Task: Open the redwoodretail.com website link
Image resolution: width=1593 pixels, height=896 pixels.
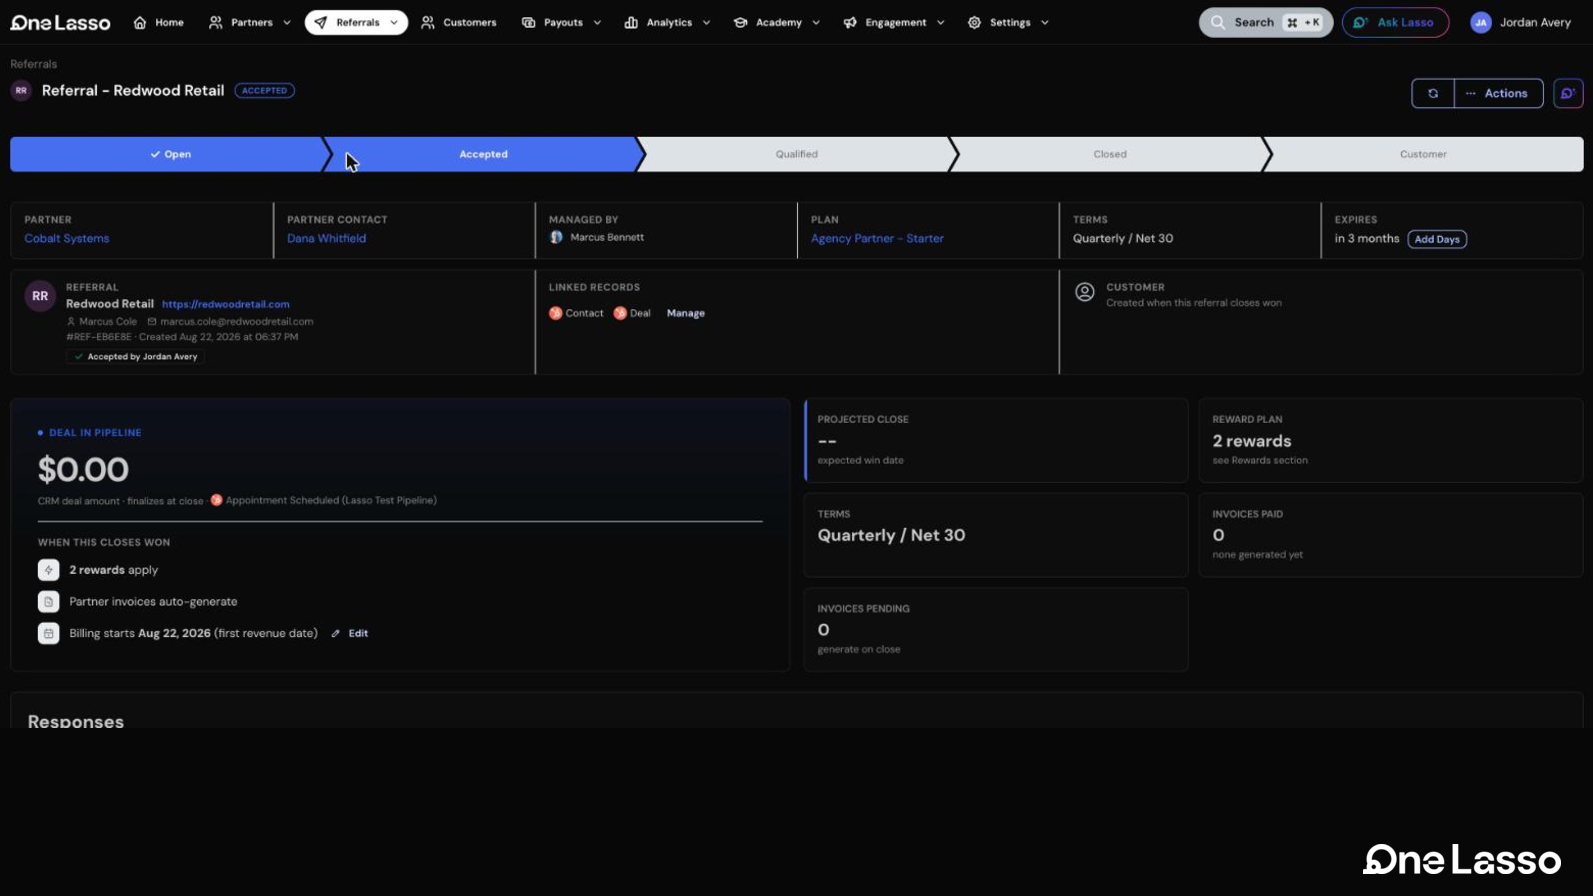Action: (x=226, y=304)
